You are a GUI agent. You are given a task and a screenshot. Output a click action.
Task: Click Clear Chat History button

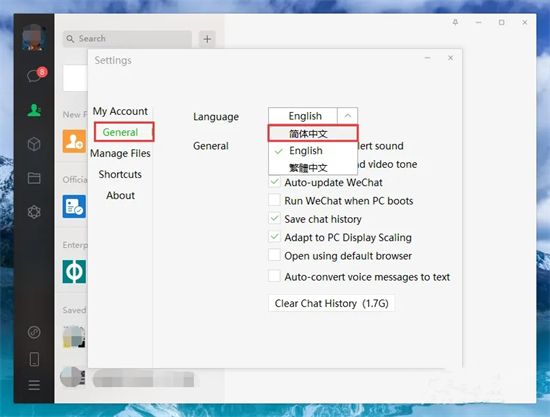pyautogui.click(x=331, y=303)
